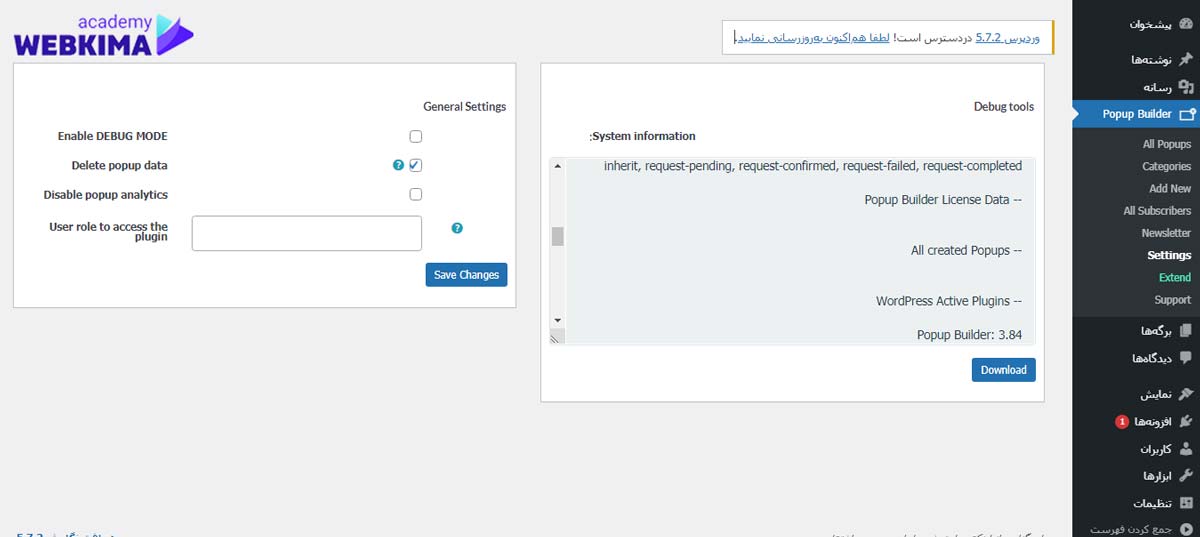Image resolution: width=1200 pixels, height=537 pixels.
Task: Click the system information scroll down arrow
Action: coord(557,320)
